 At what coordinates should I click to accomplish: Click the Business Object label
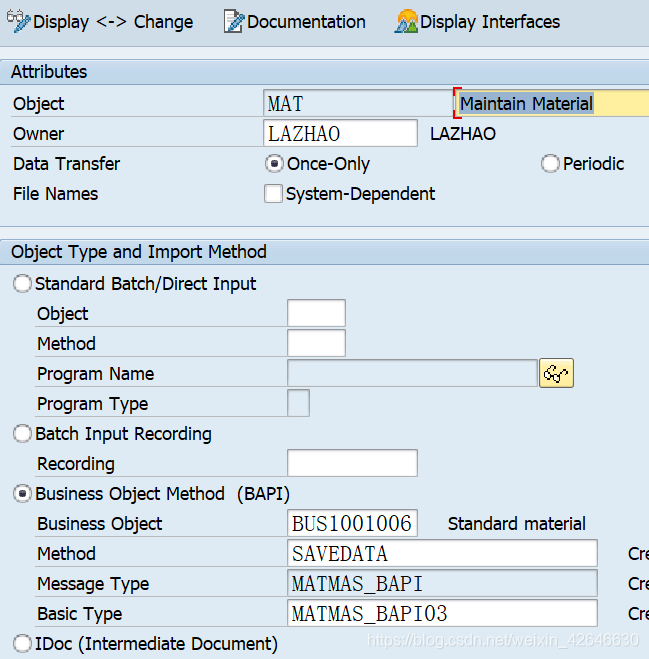coord(100,524)
